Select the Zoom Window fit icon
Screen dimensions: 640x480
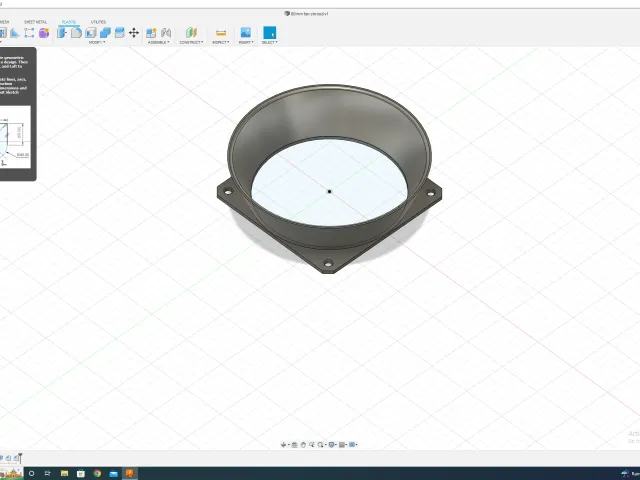(x=321, y=444)
